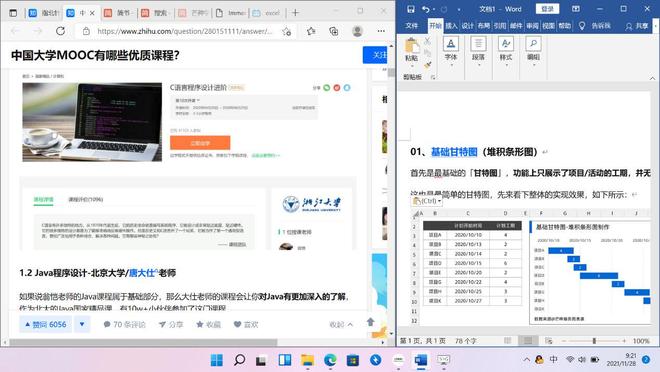Switch to the 审阅 ribbon tab
Screen dimensions: 660x372
pyautogui.click(x=532, y=26)
